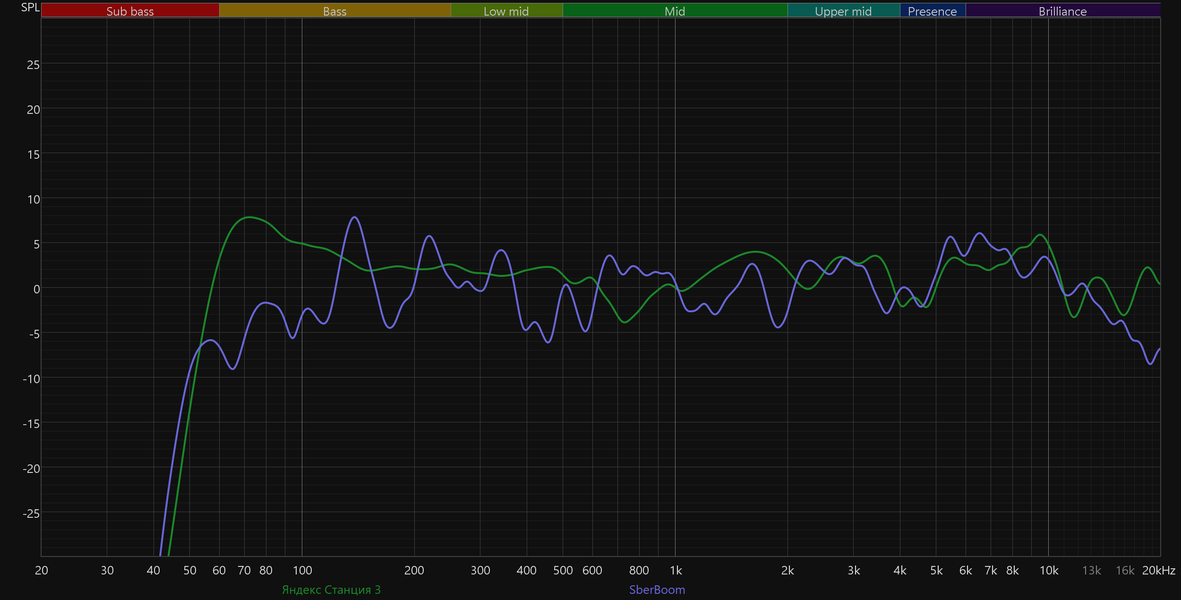Click the 20kHz frequency axis label
The height and width of the screenshot is (600, 1181).
(1158, 571)
